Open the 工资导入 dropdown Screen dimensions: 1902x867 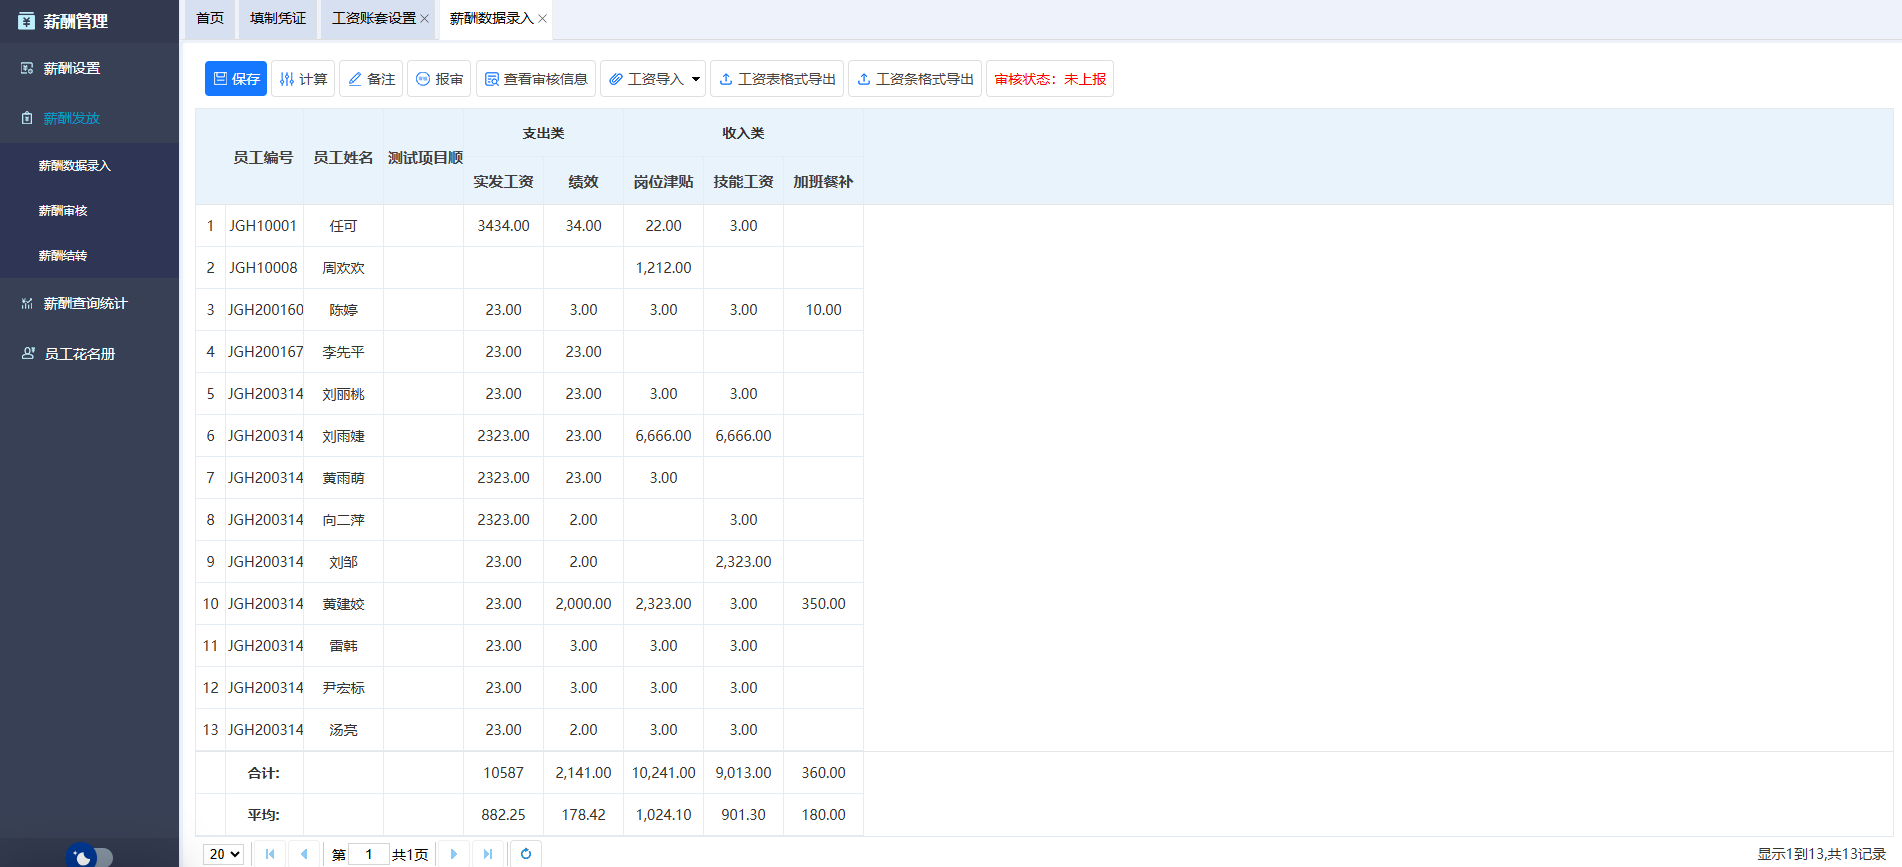[x=653, y=79]
